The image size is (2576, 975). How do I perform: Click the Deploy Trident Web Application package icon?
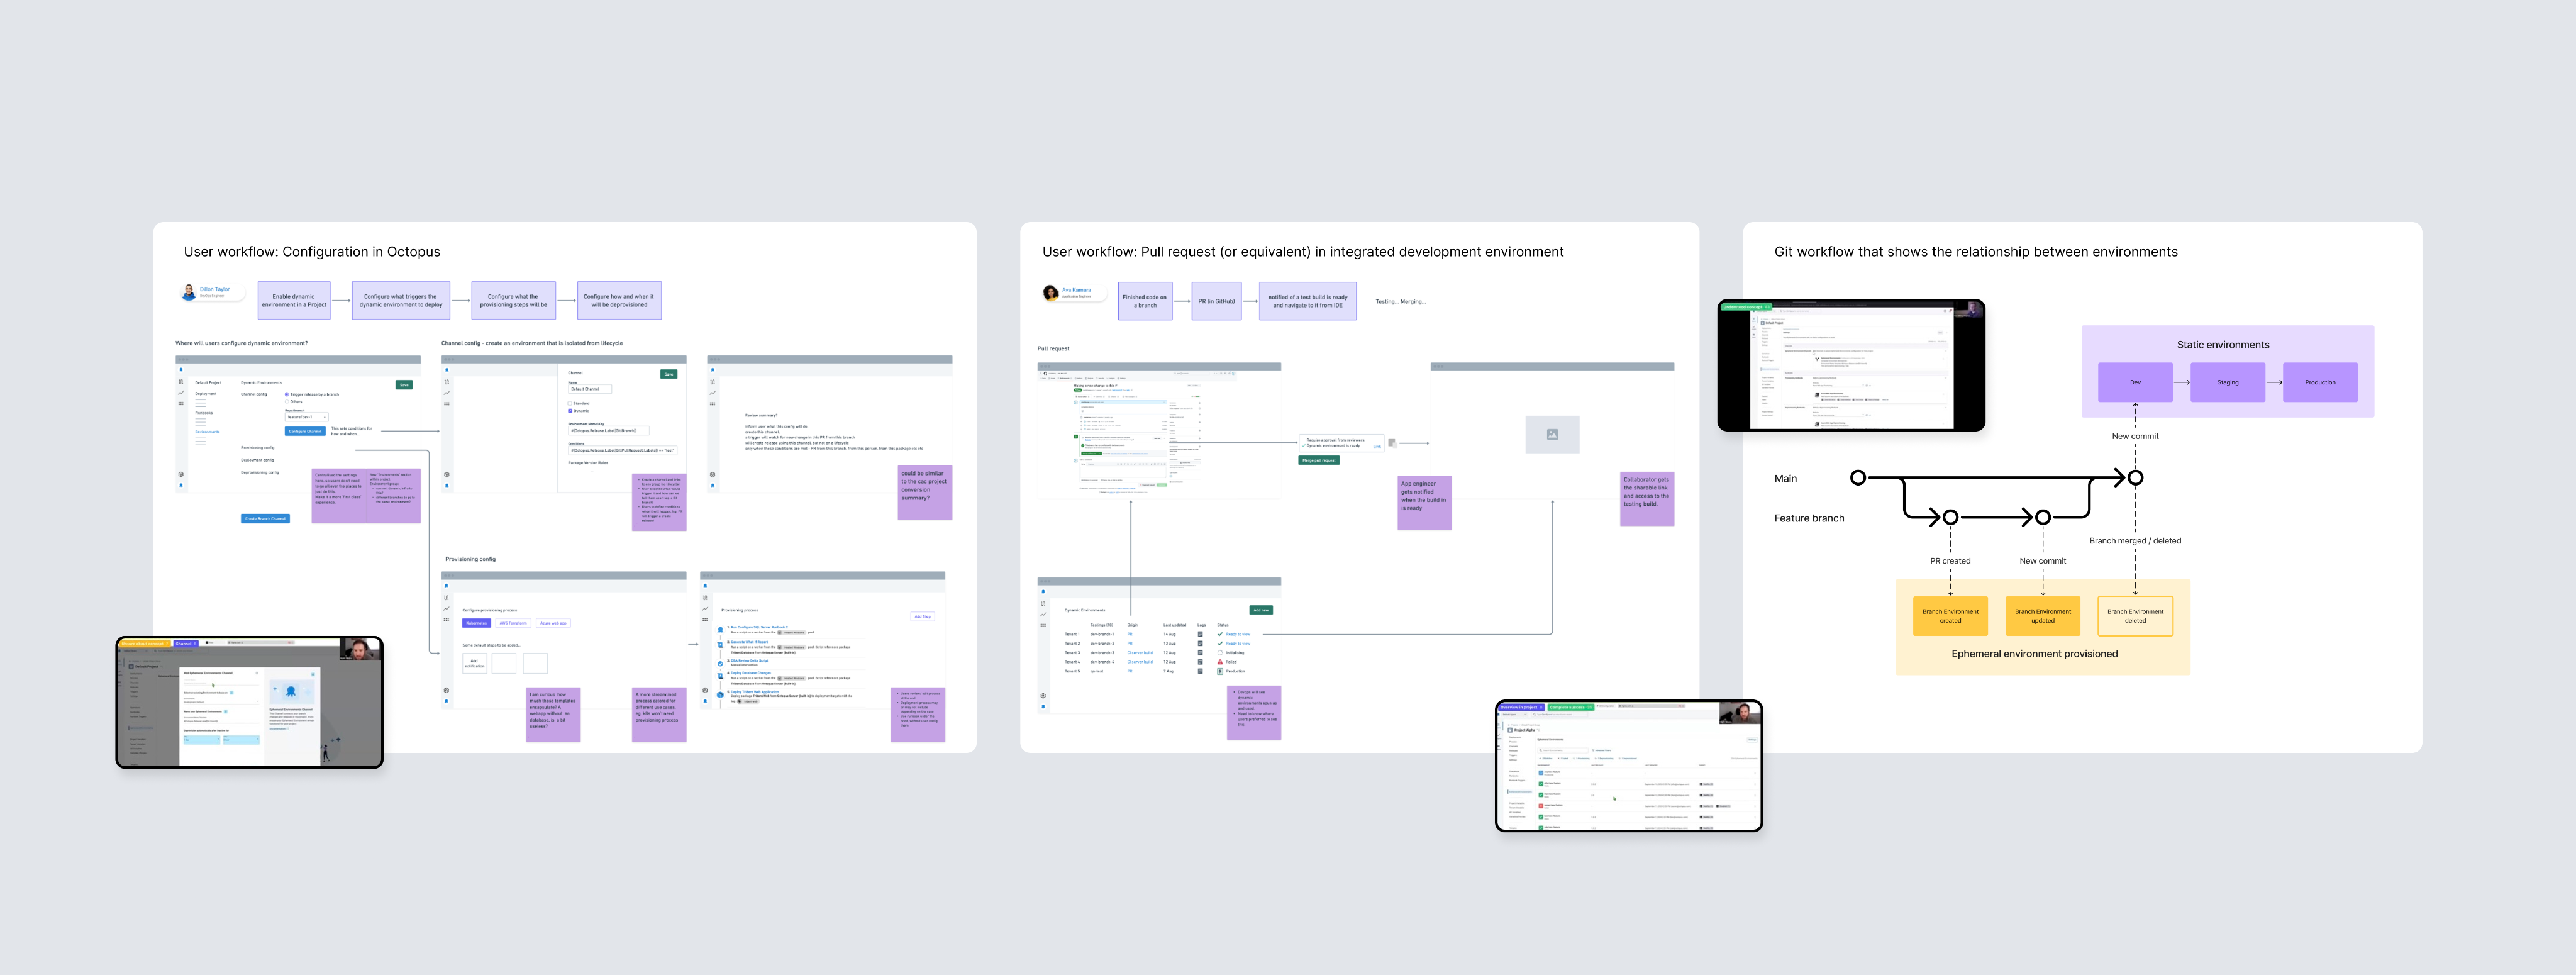(x=720, y=695)
